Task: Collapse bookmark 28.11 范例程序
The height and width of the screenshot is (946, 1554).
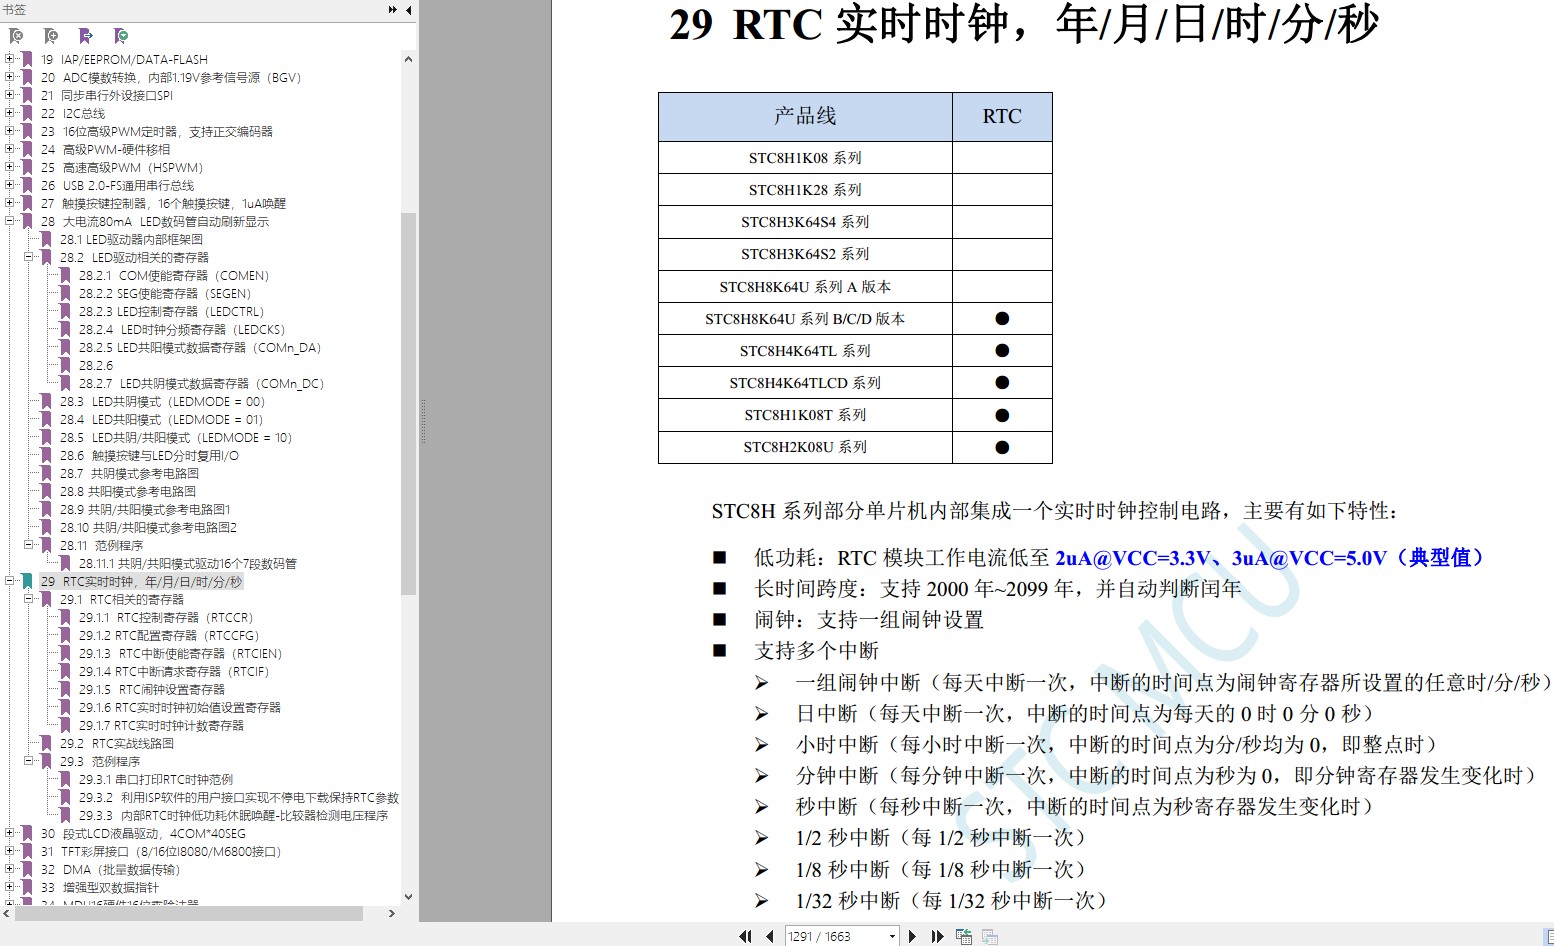Action: 29,545
